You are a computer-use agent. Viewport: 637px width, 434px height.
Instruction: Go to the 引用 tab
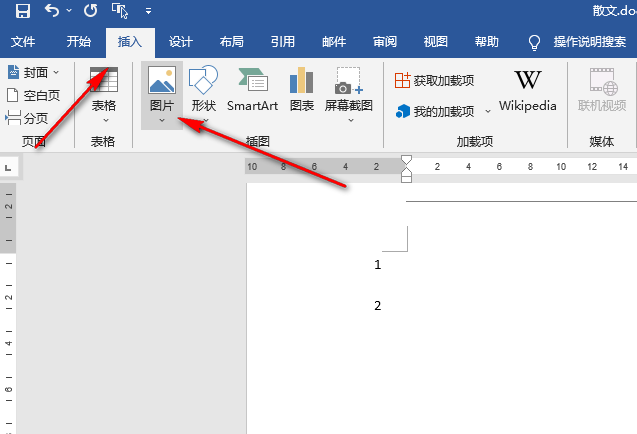[x=283, y=41]
